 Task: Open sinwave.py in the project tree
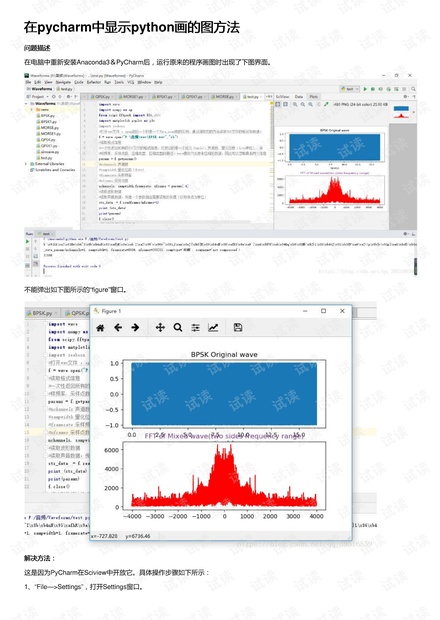point(50,152)
